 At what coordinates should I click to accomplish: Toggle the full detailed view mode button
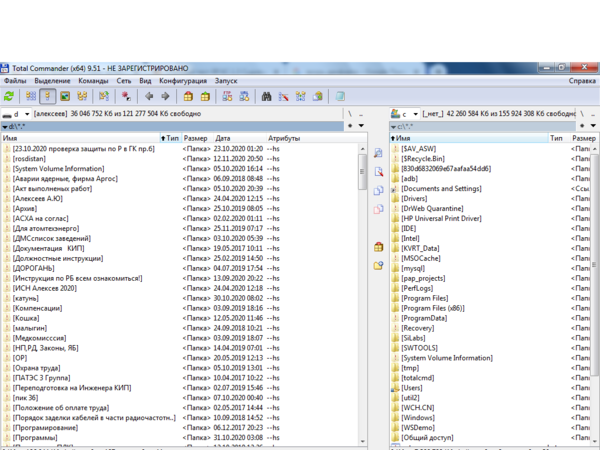pyautogui.click(x=47, y=97)
